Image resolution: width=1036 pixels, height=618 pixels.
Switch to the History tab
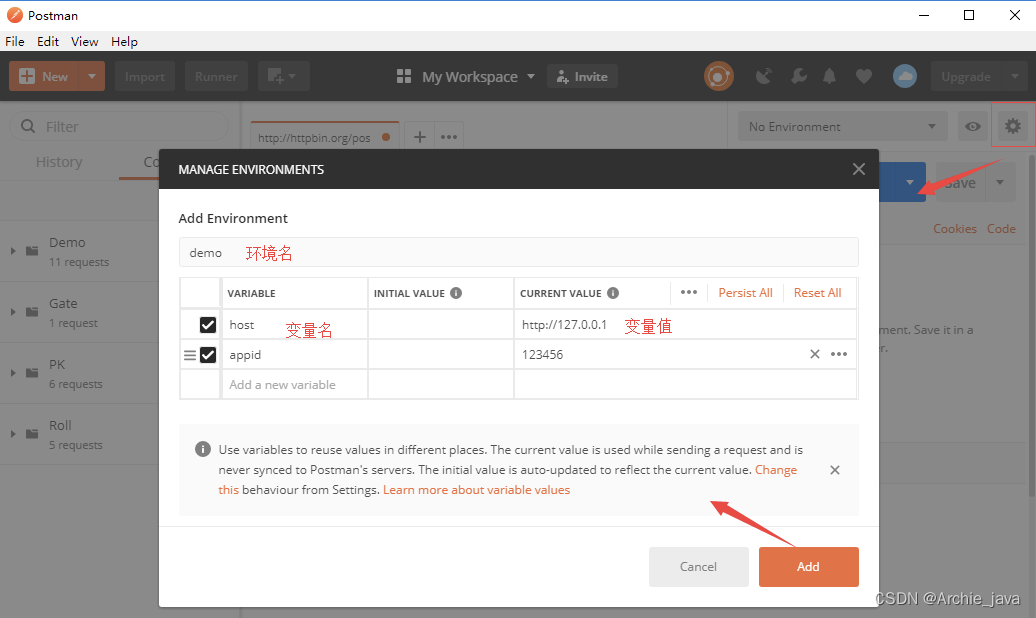pos(59,162)
